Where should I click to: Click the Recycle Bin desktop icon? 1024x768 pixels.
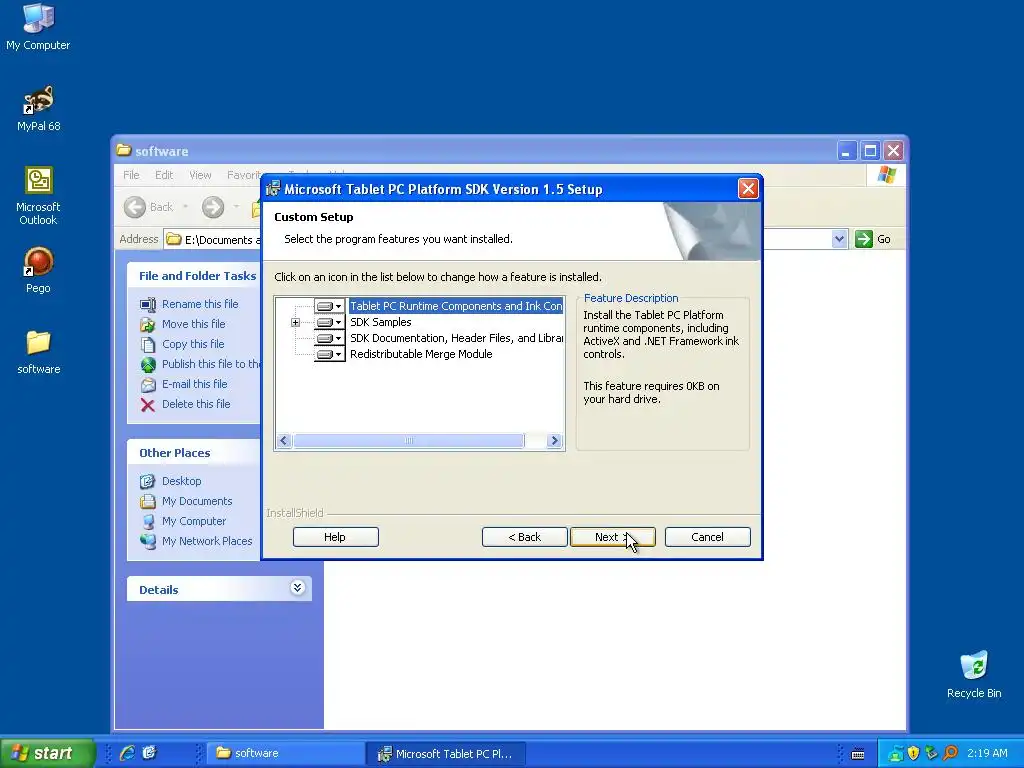pos(974,675)
